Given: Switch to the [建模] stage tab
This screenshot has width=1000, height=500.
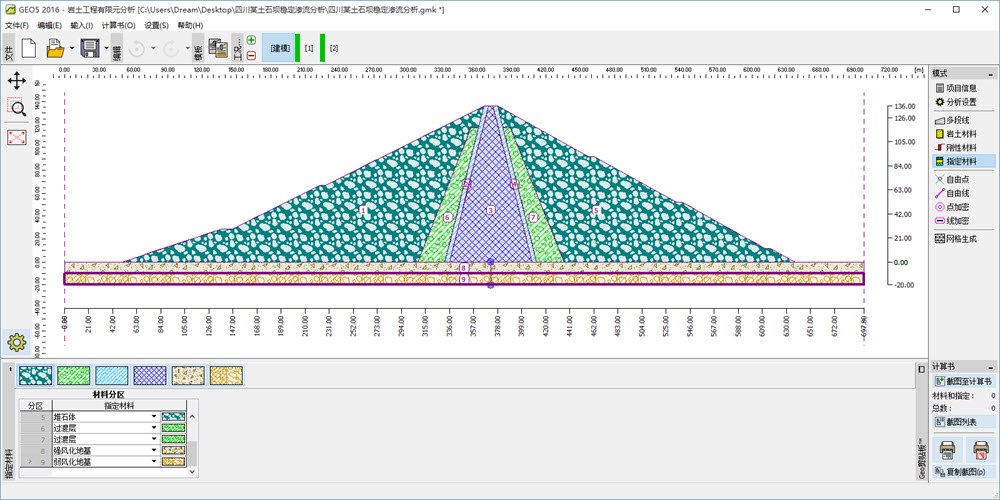Looking at the screenshot, I should (280, 48).
